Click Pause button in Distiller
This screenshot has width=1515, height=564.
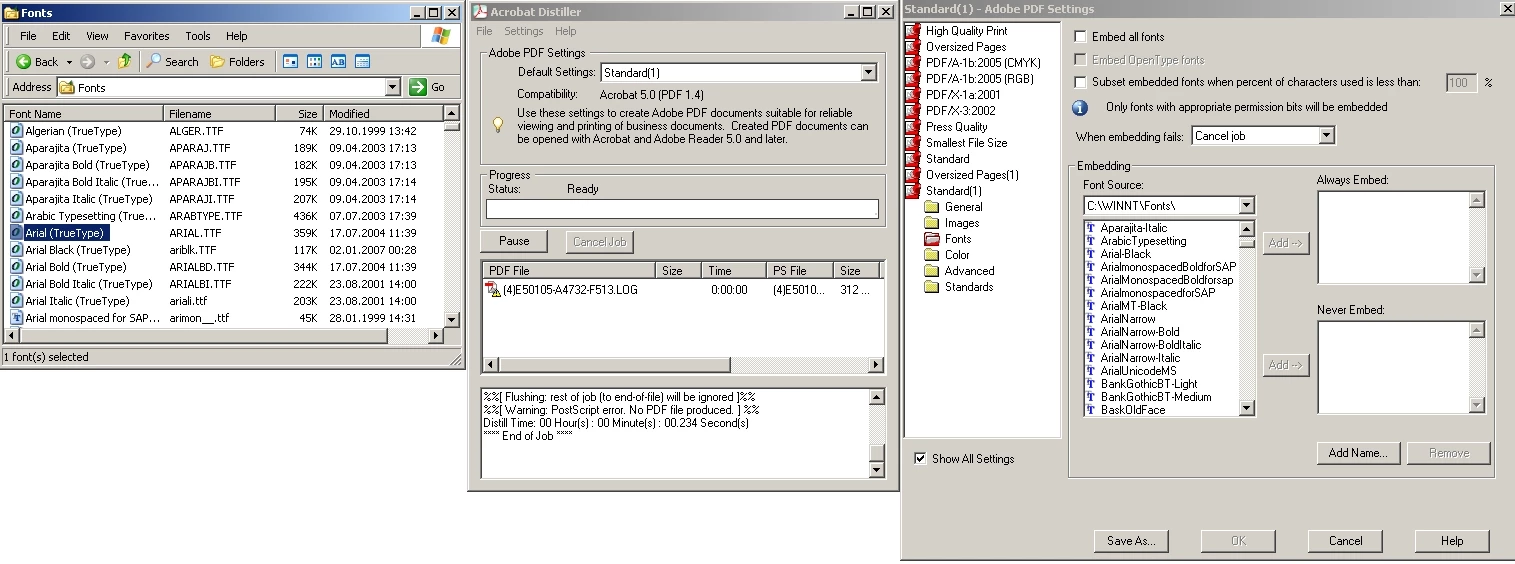(514, 241)
